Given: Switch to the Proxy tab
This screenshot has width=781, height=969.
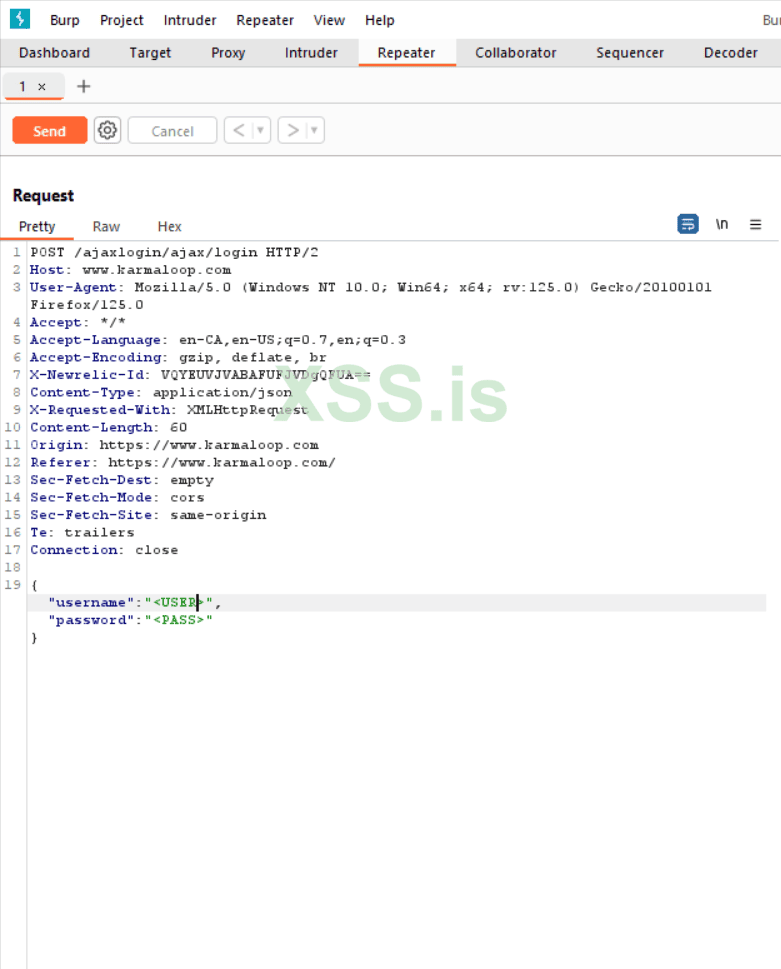Looking at the screenshot, I should click(x=228, y=53).
